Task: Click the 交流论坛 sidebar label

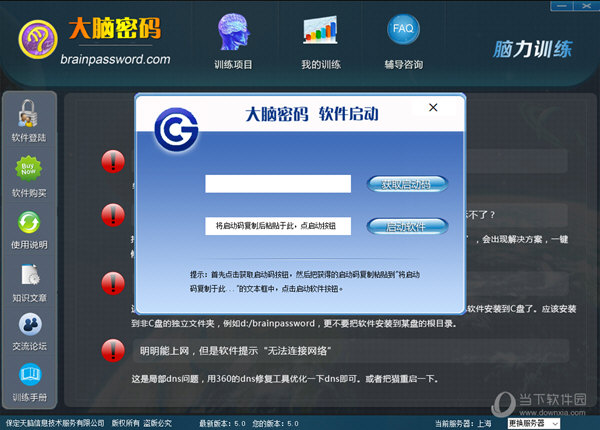Action: 29,346
